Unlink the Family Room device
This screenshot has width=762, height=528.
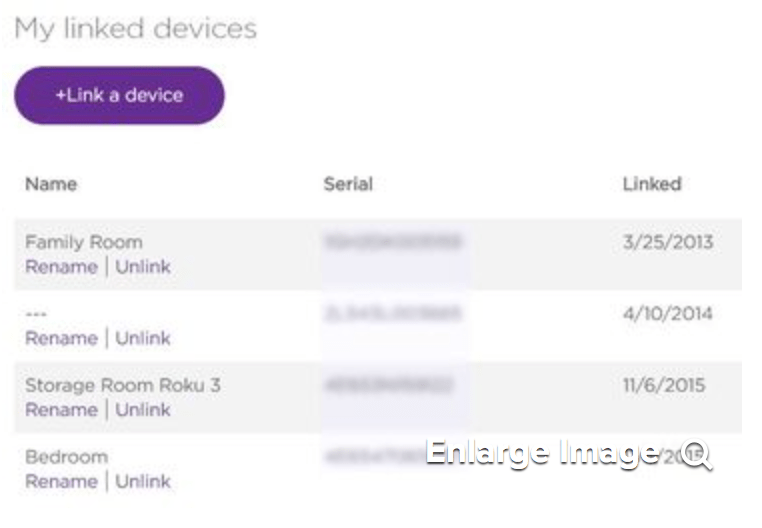coord(143,267)
